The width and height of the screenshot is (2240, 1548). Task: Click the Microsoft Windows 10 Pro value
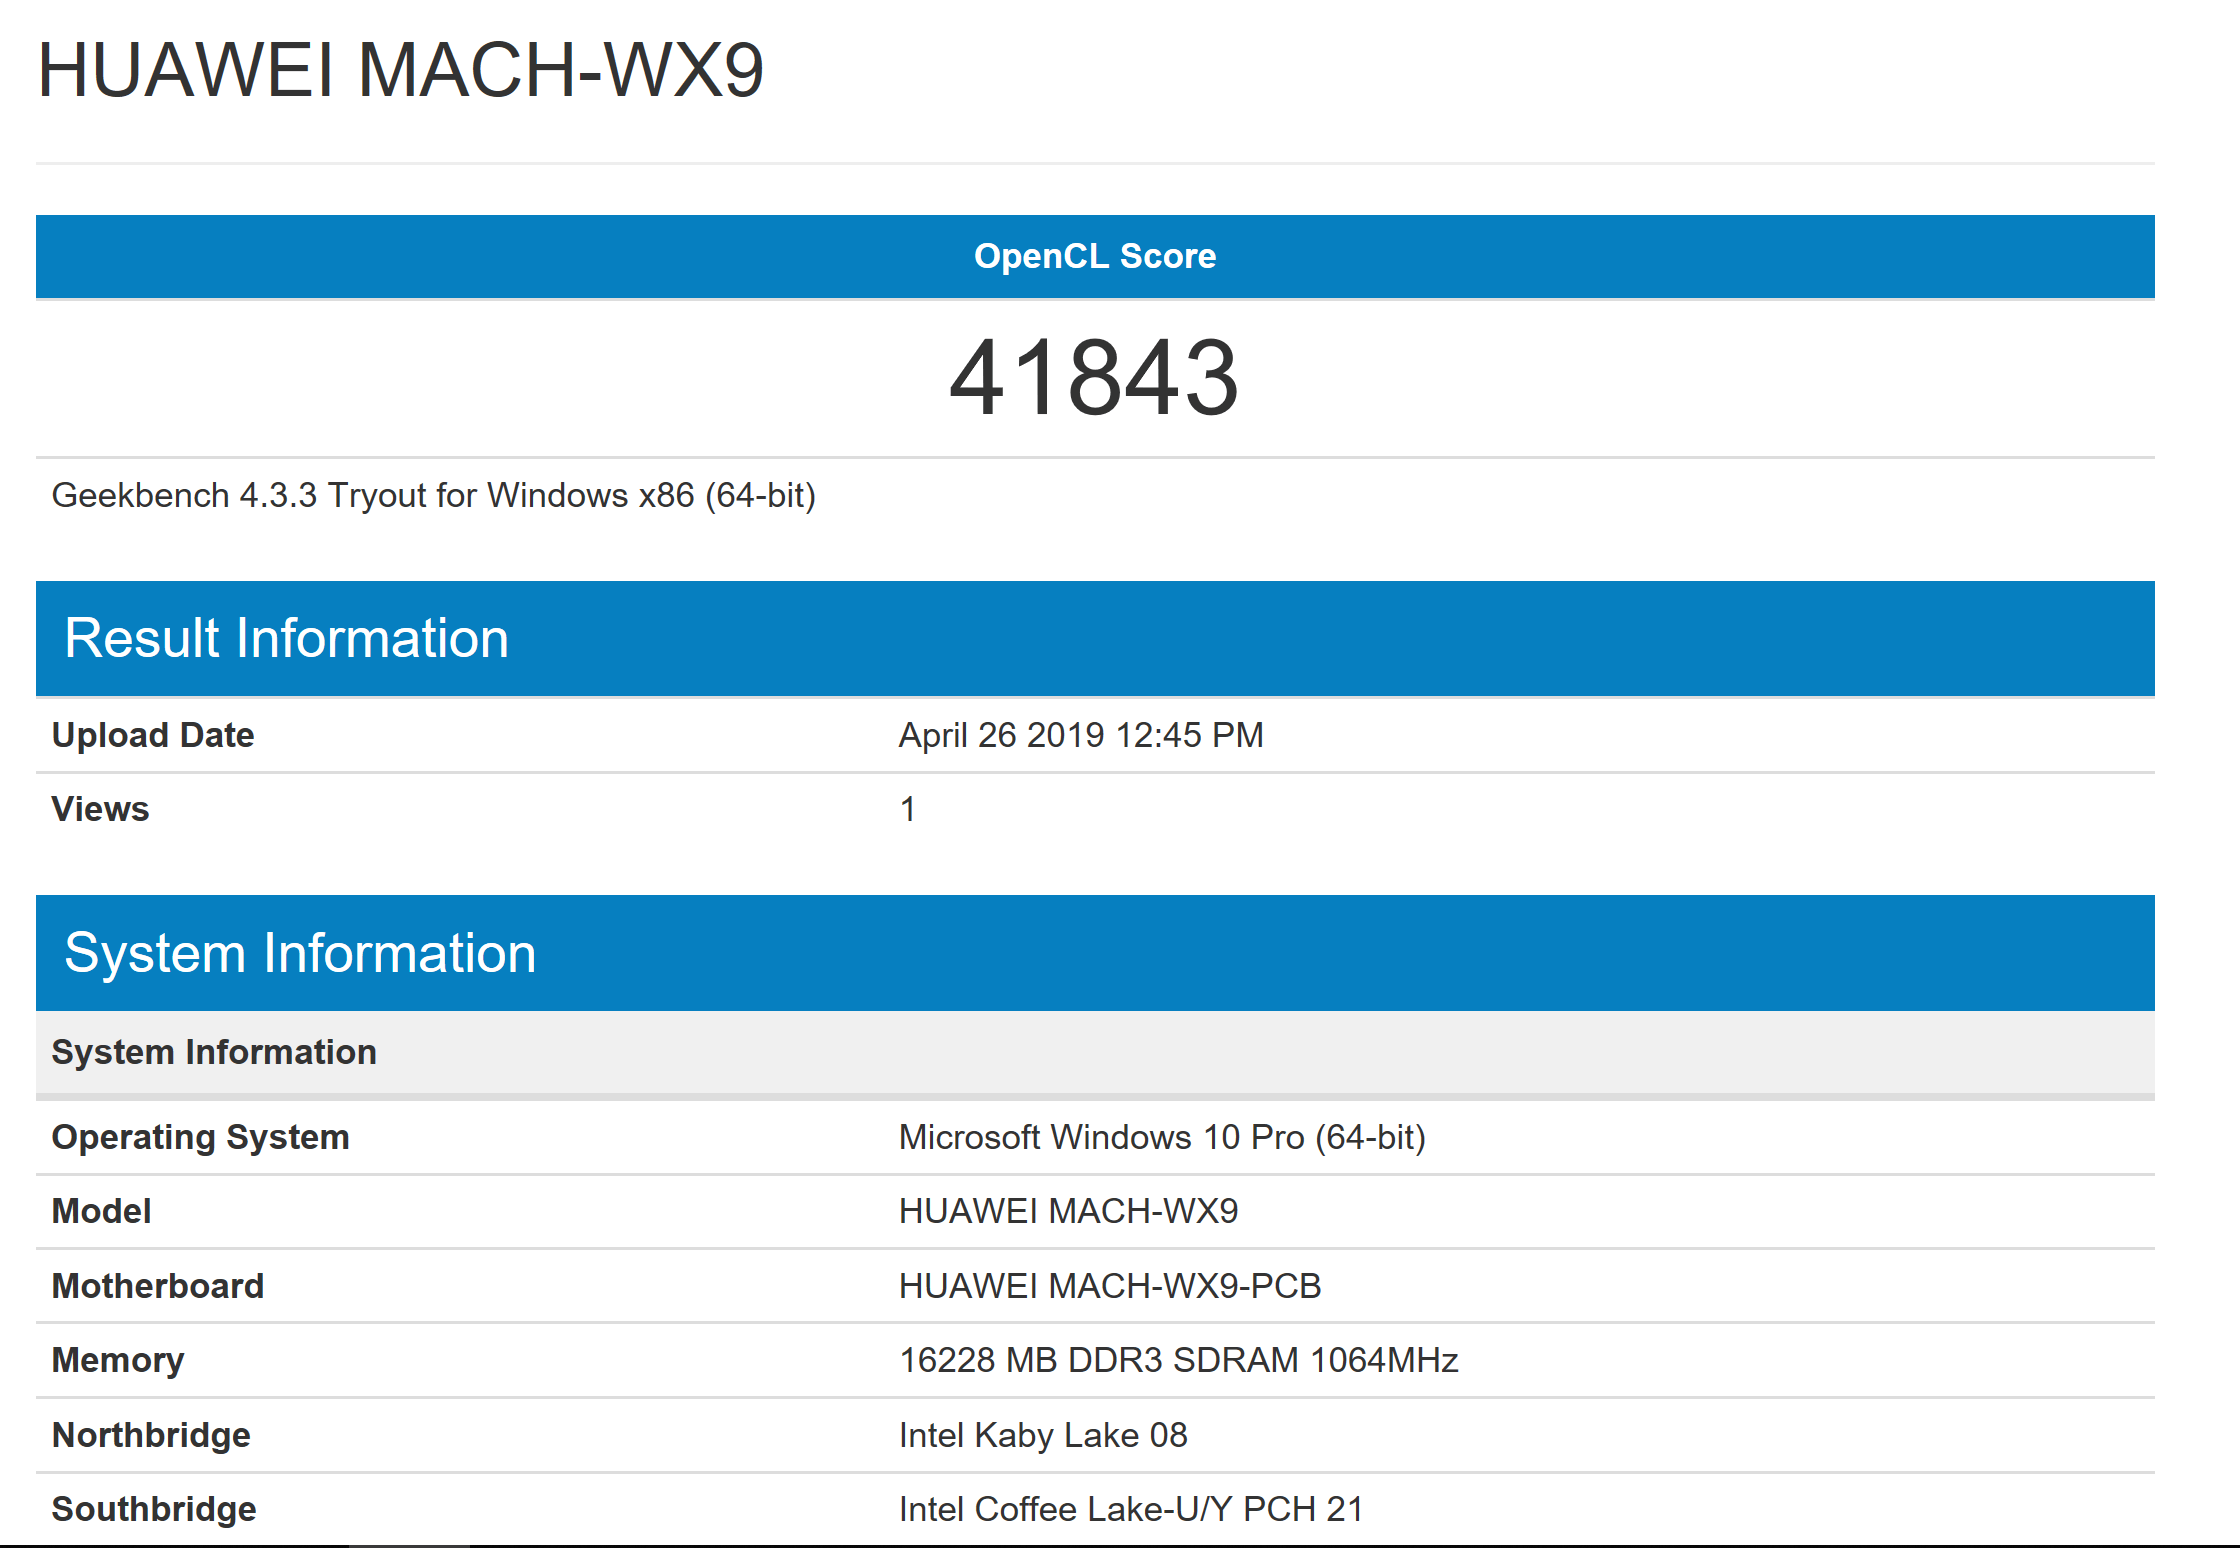pyautogui.click(x=1161, y=1137)
